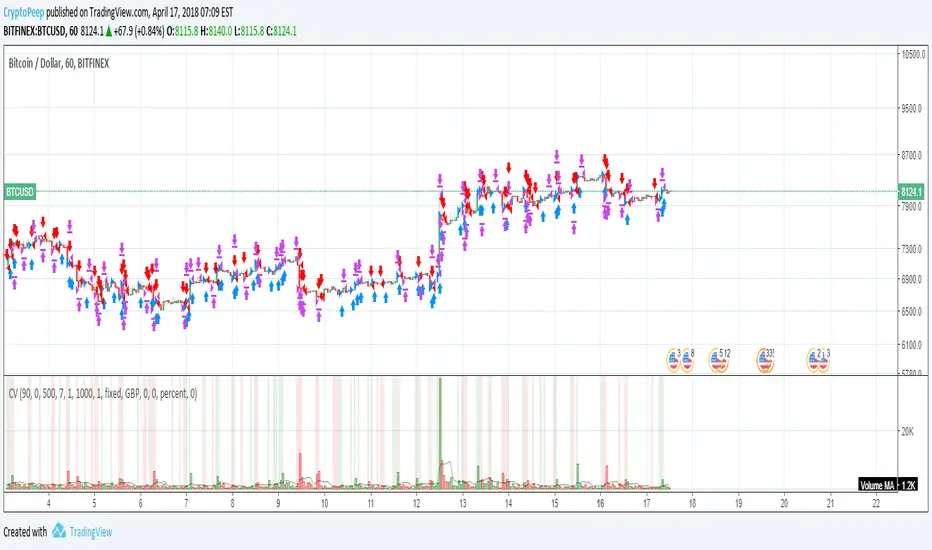The height and width of the screenshot is (550, 932).
Task: Click the Bitcoin / Dollar, 60, BITFINEX title
Action: 59,63
